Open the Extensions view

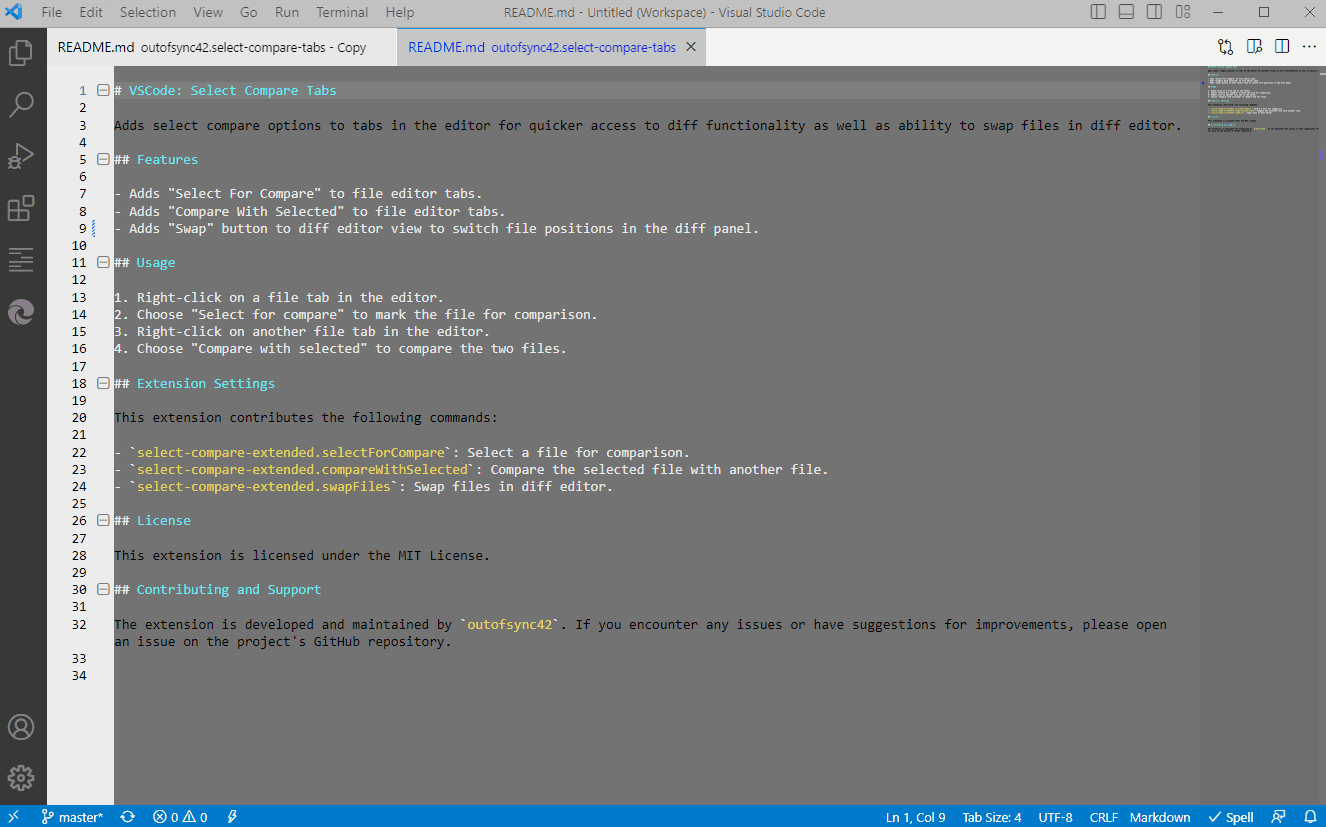click(x=21, y=208)
